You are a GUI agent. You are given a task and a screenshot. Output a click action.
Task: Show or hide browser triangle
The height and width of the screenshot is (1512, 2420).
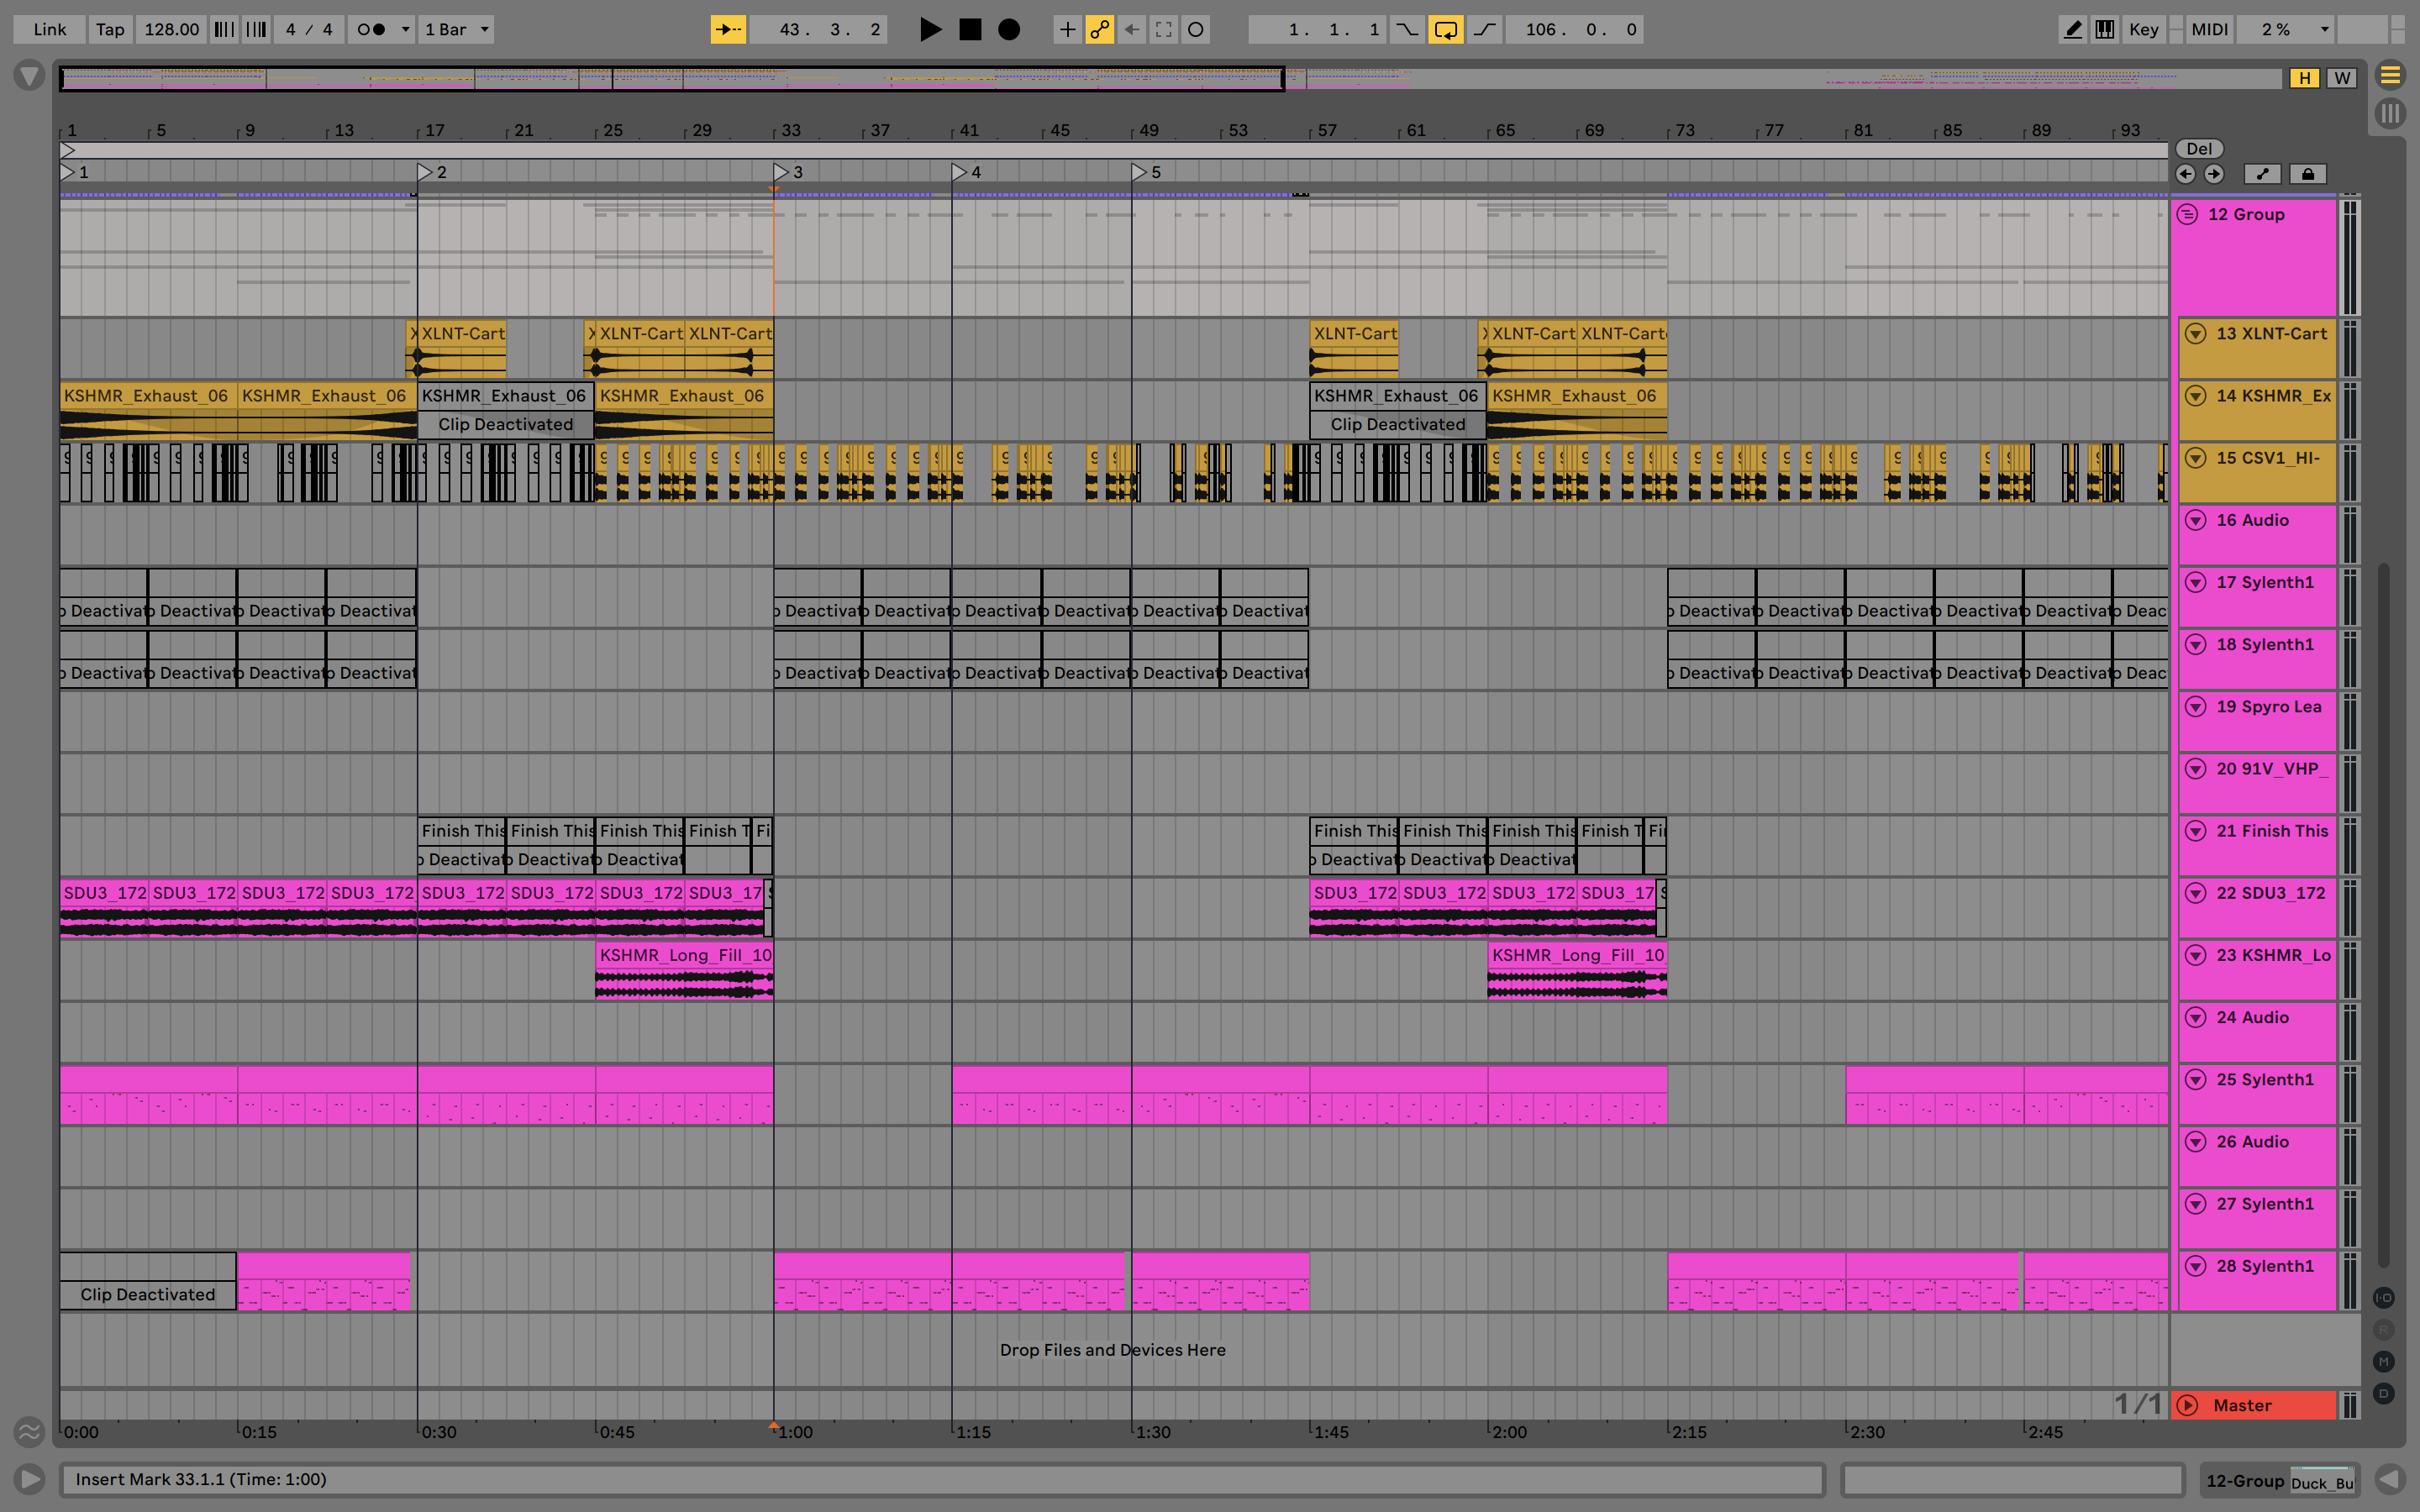29,75
